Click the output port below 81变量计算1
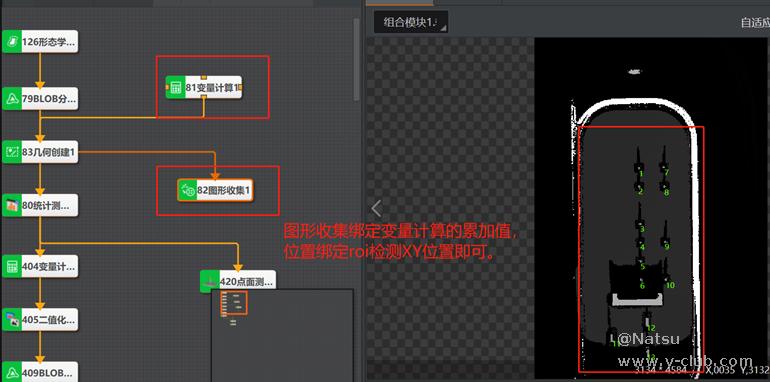The width and height of the screenshot is (770, 382). coord(204,97)
